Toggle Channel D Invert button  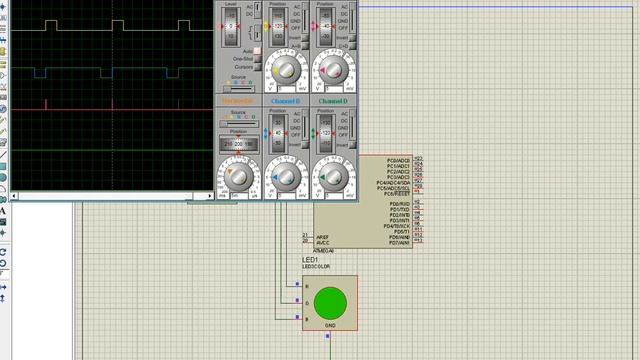pos(352,145)
